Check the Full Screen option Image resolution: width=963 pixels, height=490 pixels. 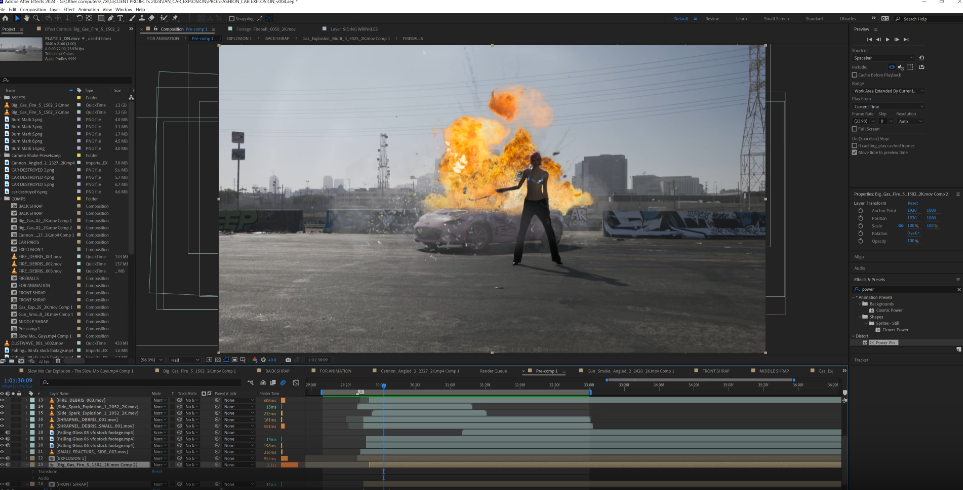[x=854, y=129]
